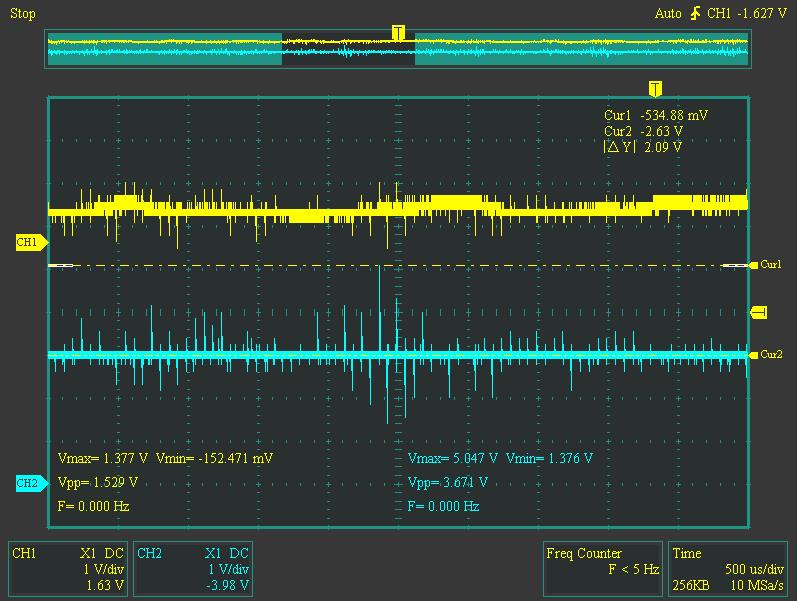Click the trigger level CH1 -1.627 V readout

[x=747, y=14]
